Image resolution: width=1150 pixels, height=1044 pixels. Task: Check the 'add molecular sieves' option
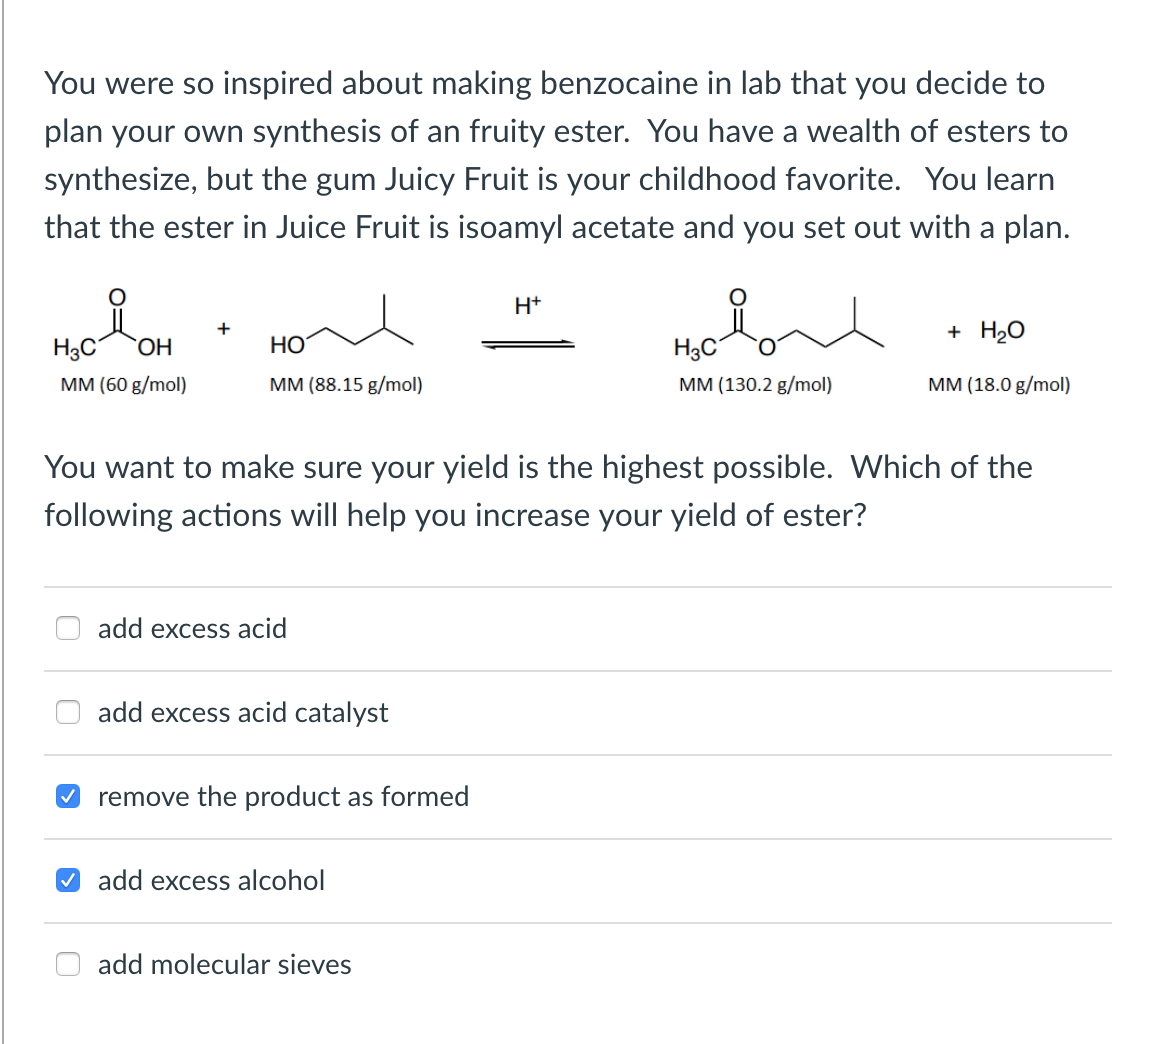[x=67, y=965]
